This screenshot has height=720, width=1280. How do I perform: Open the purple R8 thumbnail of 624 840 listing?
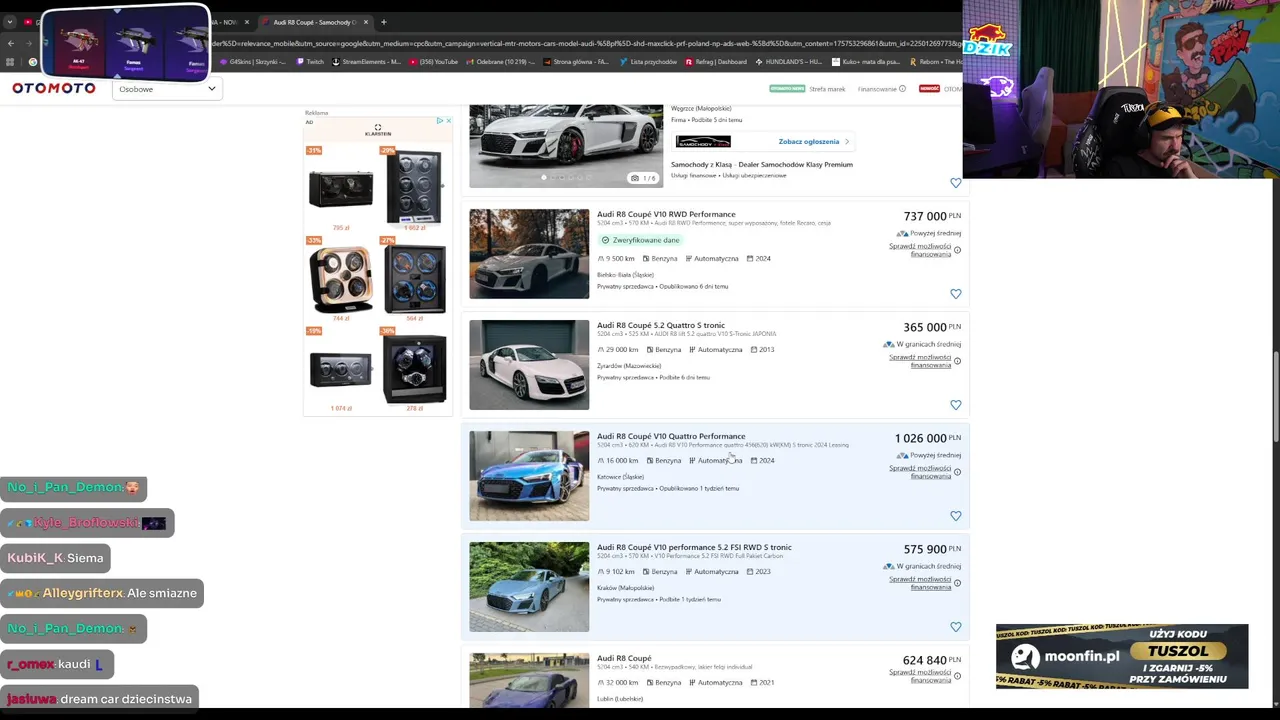[529, 680]
